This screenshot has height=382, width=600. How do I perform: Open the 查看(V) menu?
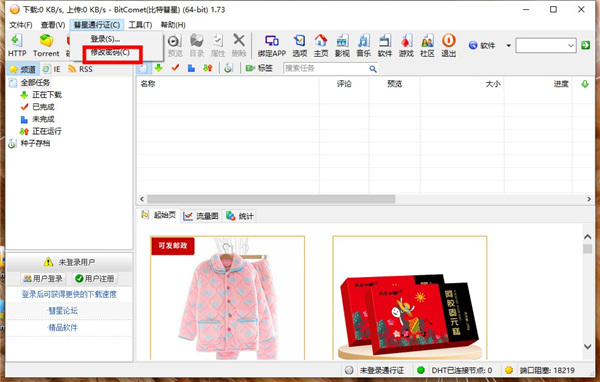point(53,25)
